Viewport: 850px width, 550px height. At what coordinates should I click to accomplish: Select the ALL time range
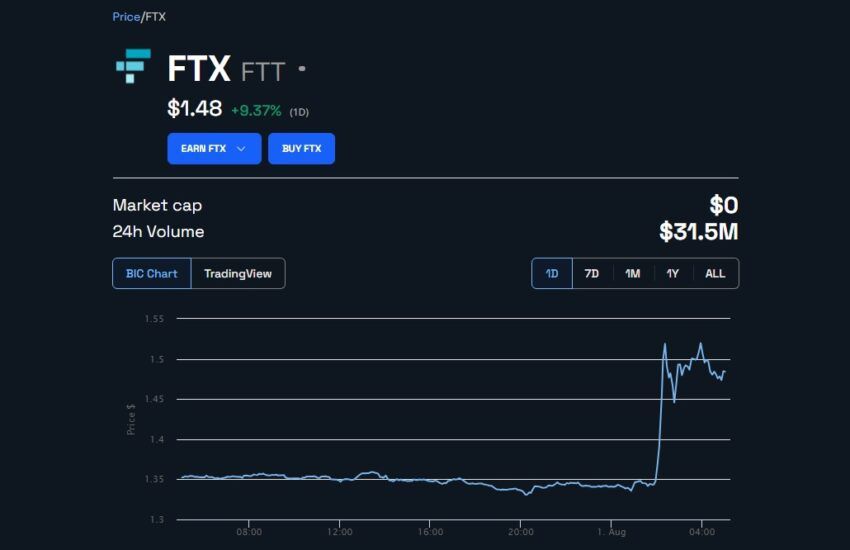coord(715,274)
